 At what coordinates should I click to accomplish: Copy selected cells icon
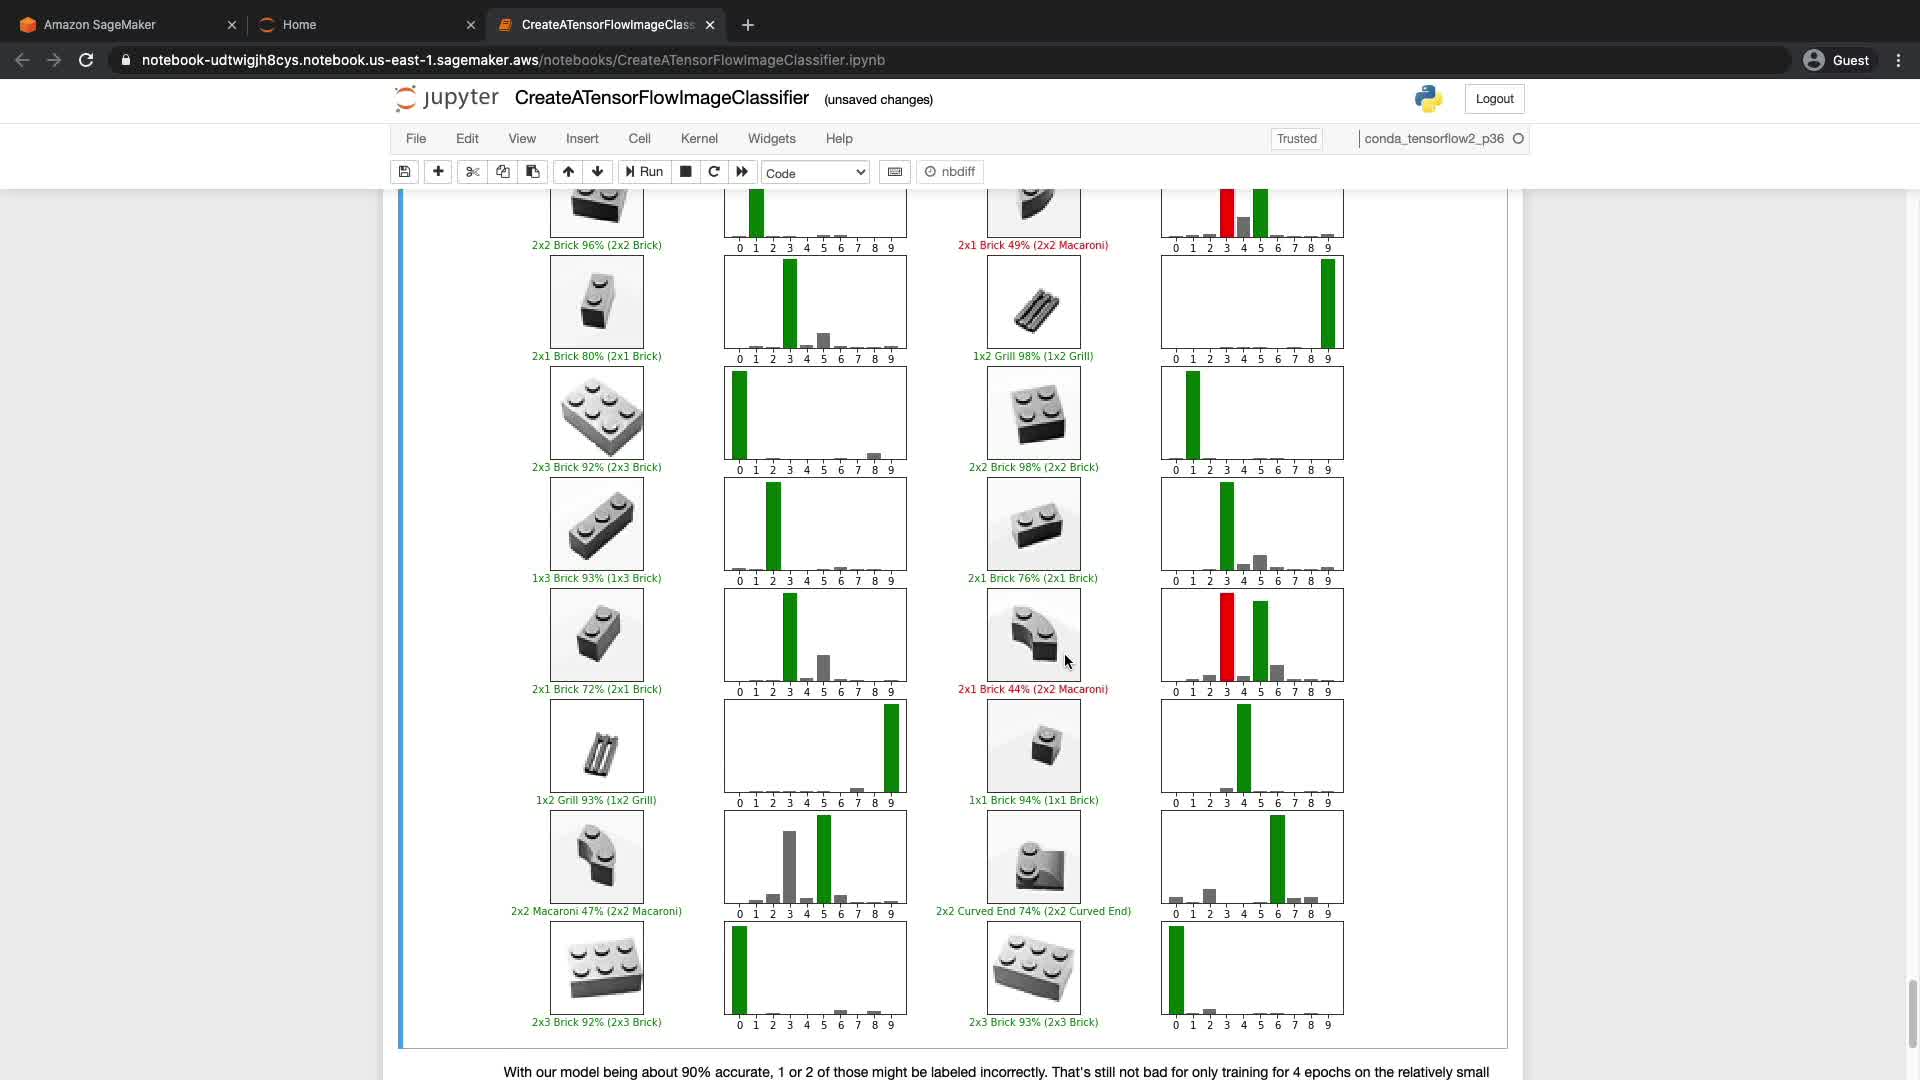click(503, 172)
